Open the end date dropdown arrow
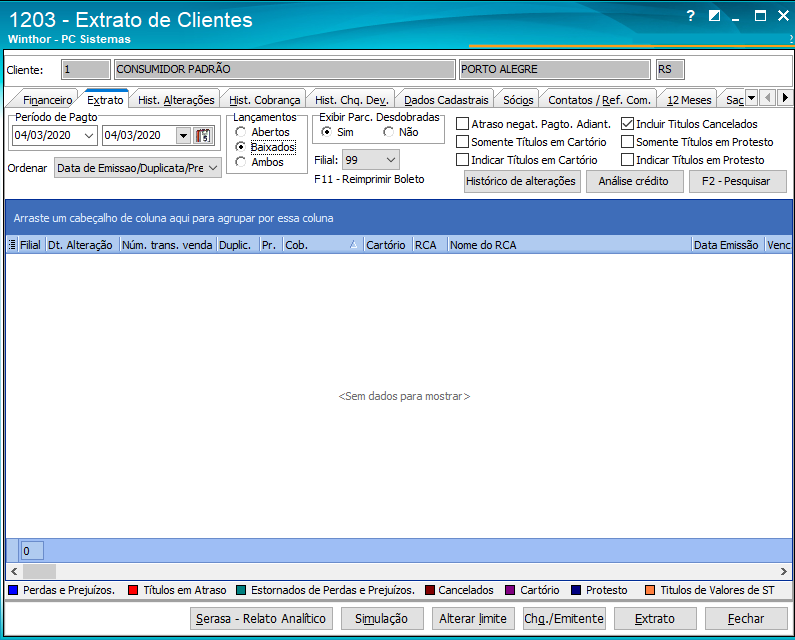This screenshot has height=640, width=795. pos(183,135)
